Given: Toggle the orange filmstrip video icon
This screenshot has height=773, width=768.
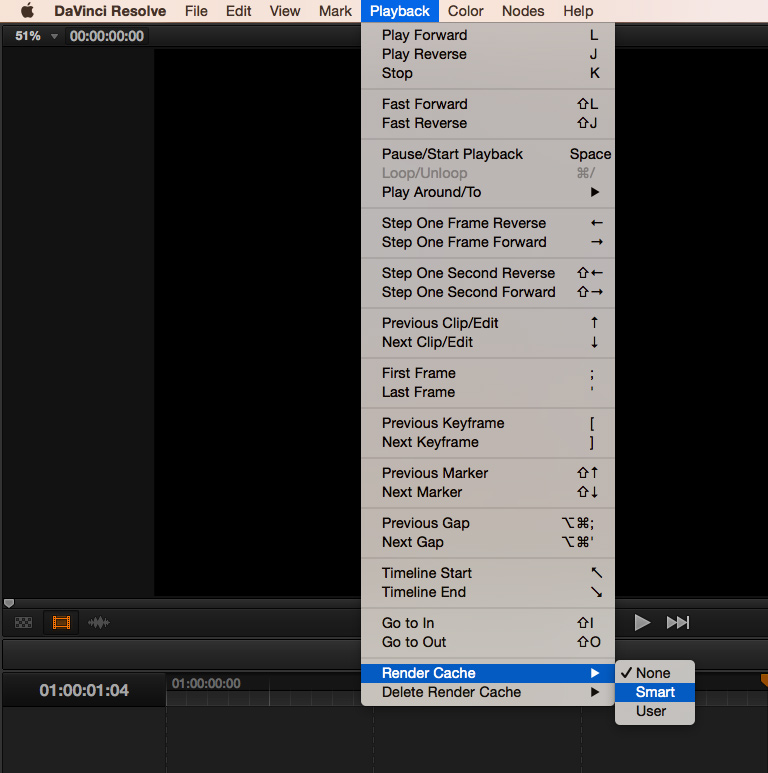Looking at the screenshot, I should pos(61,623).
